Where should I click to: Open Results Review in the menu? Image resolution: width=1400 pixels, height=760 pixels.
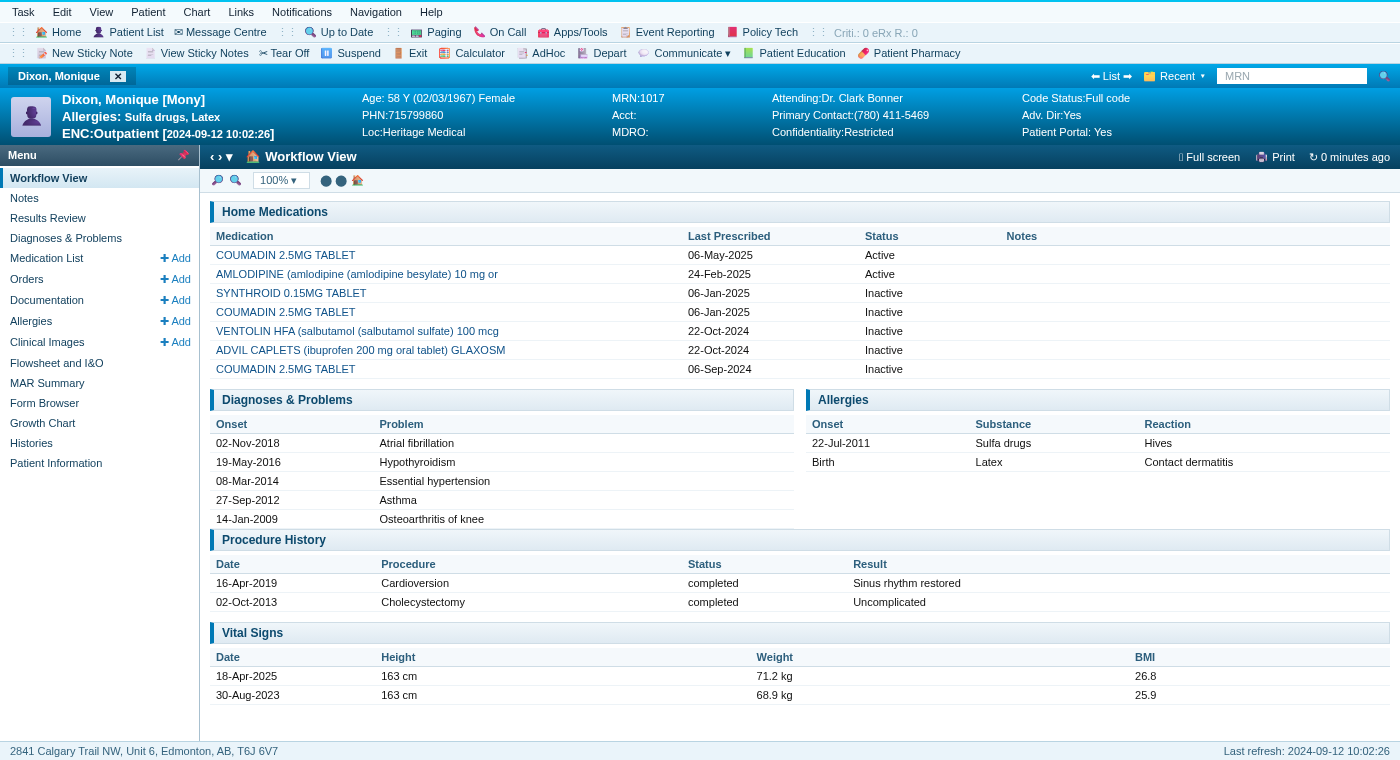coord(100,218)
